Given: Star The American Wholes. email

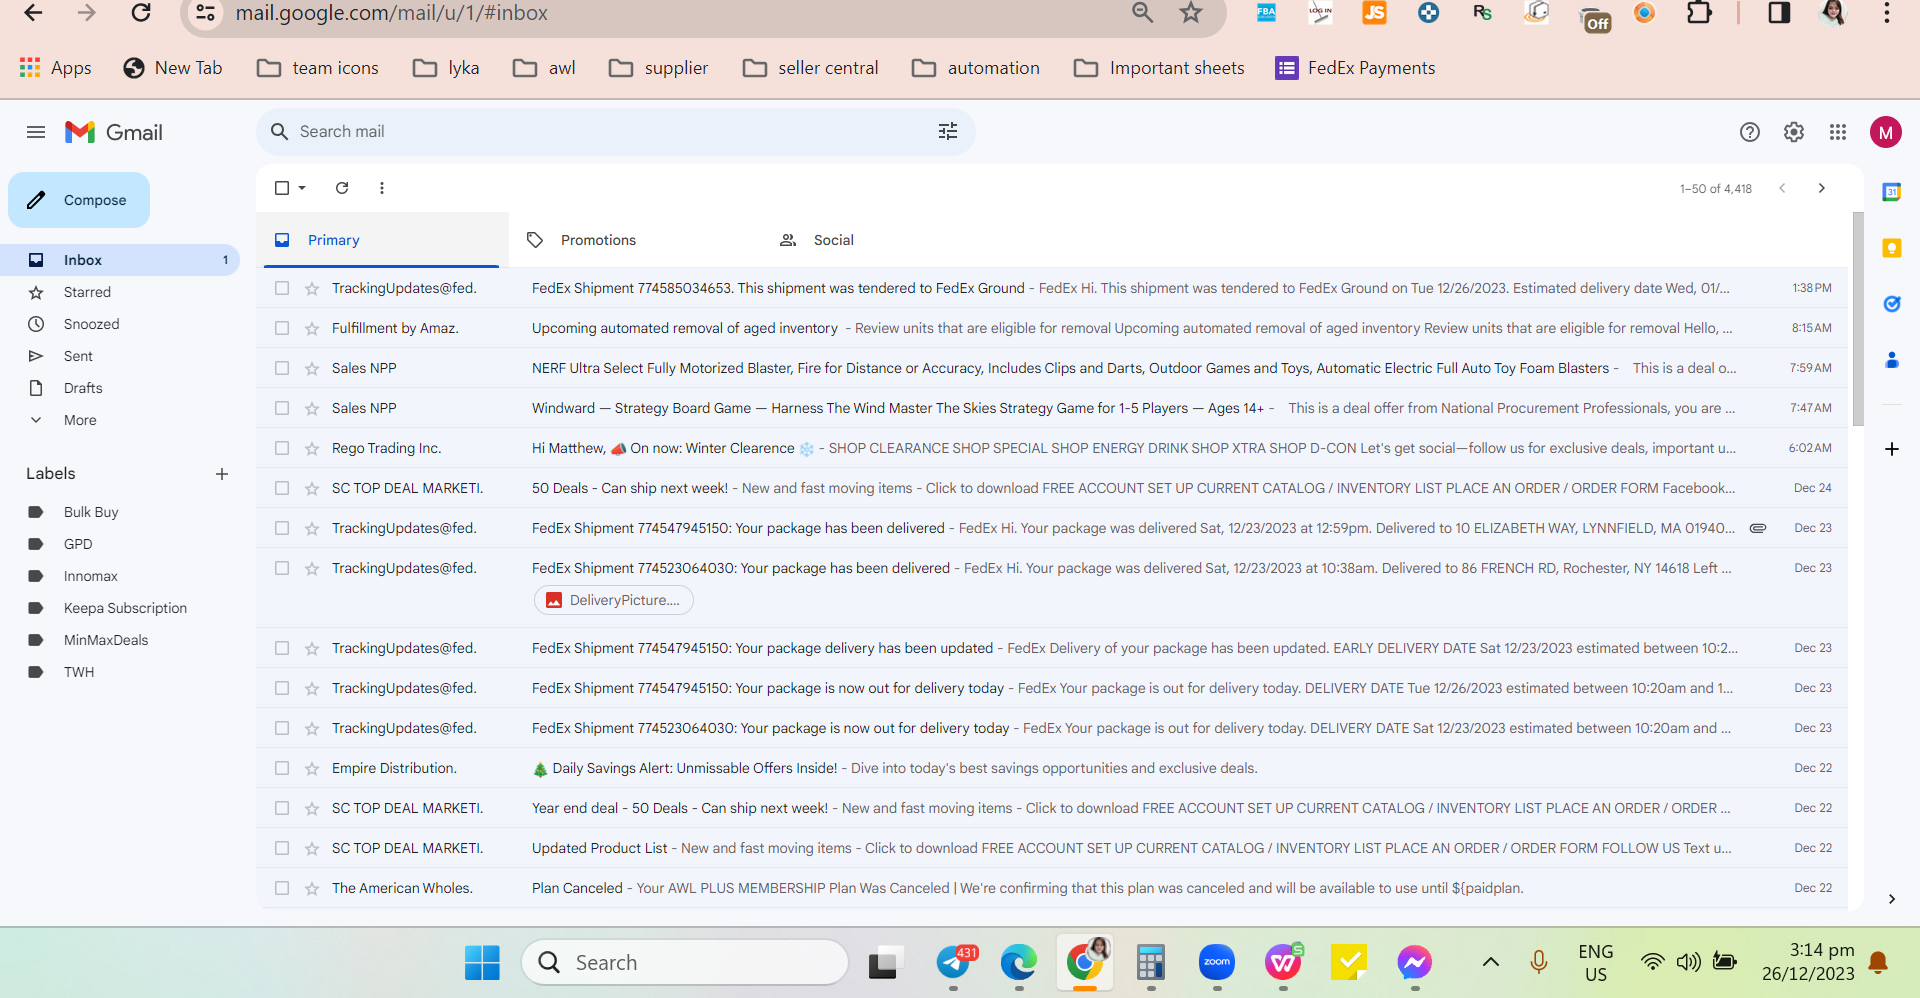Looking at the screenshot, I should click(x=312, y=888).
